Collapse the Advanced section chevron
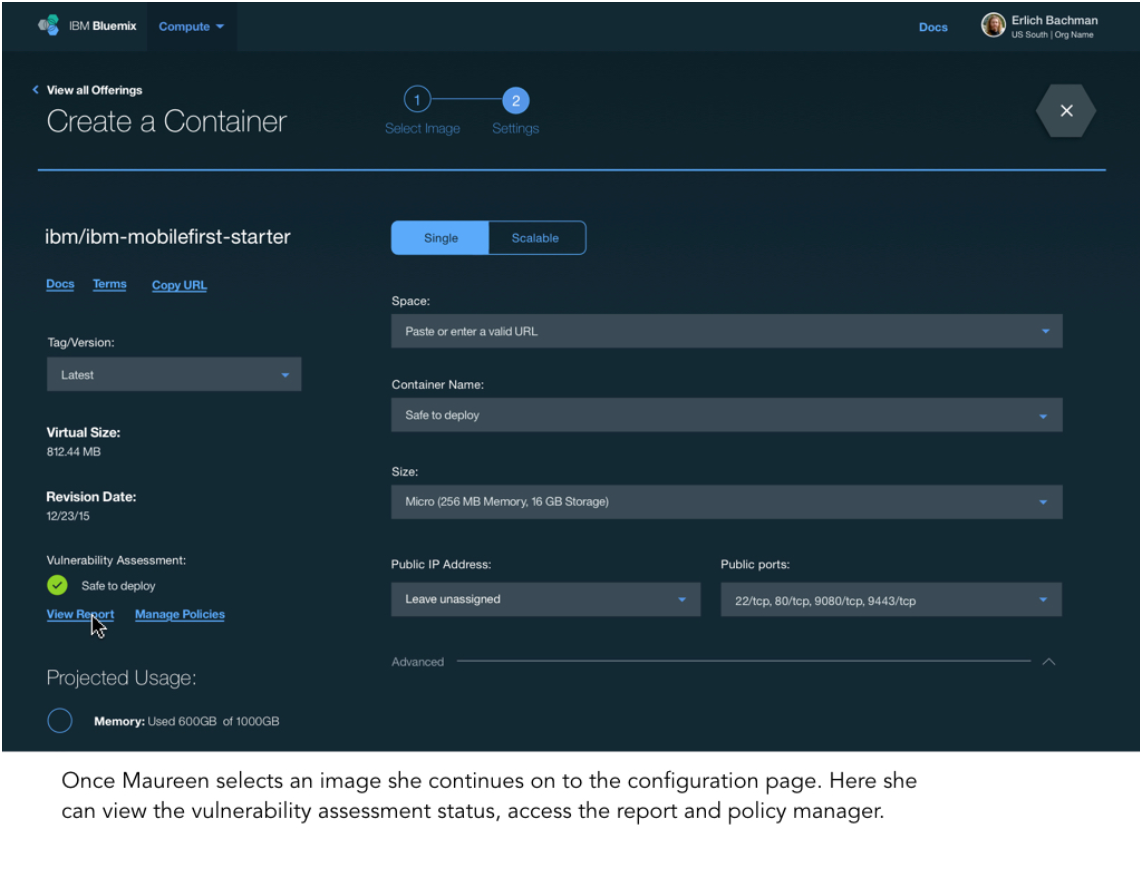This screenshot has height=880, width=1140. tap(1048, 662)
